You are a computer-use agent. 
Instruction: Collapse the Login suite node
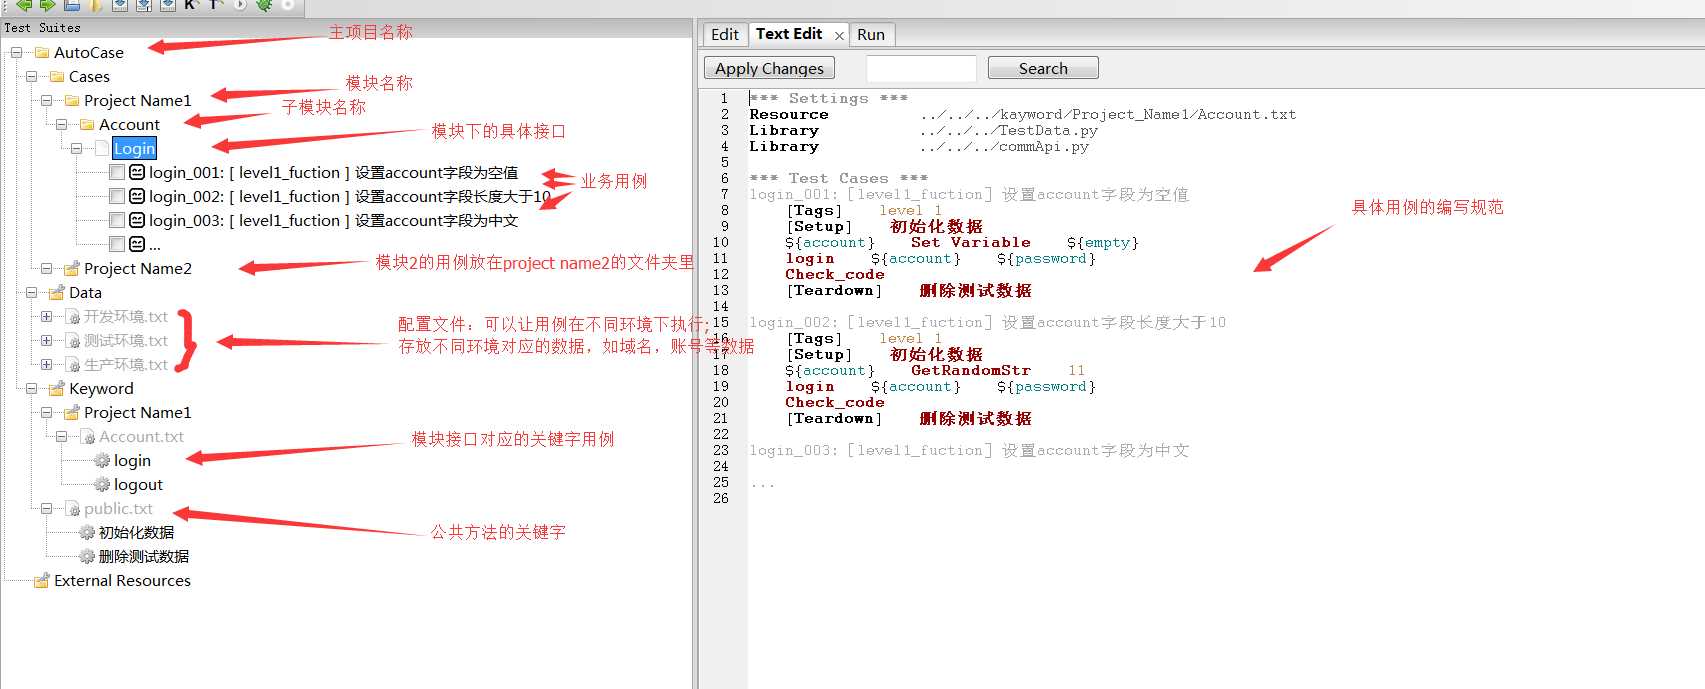click(x=76, y=148)
